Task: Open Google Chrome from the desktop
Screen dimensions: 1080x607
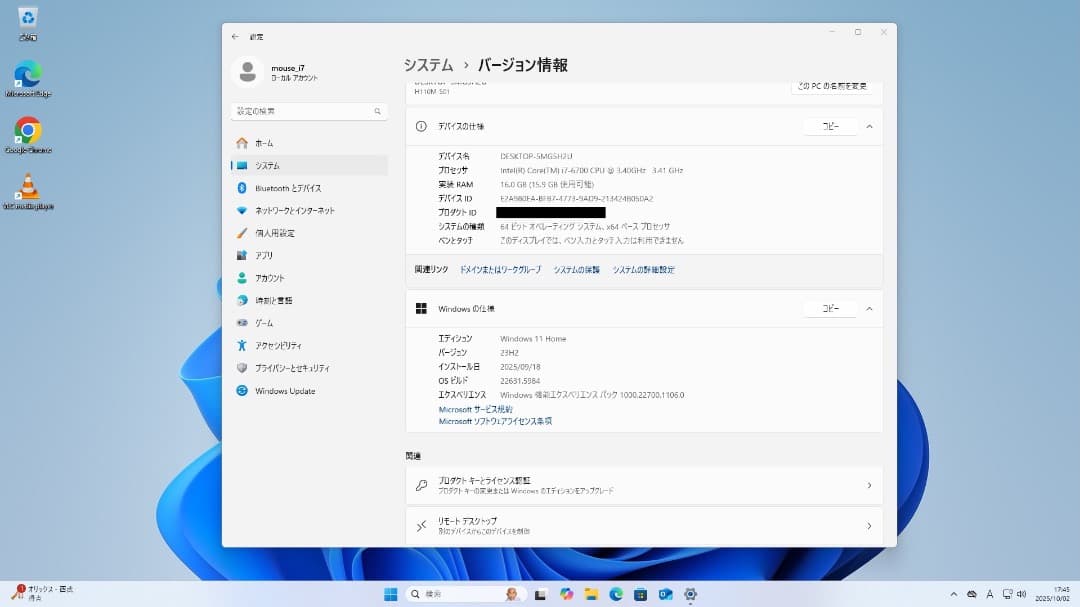Action: tap(27, 128)
